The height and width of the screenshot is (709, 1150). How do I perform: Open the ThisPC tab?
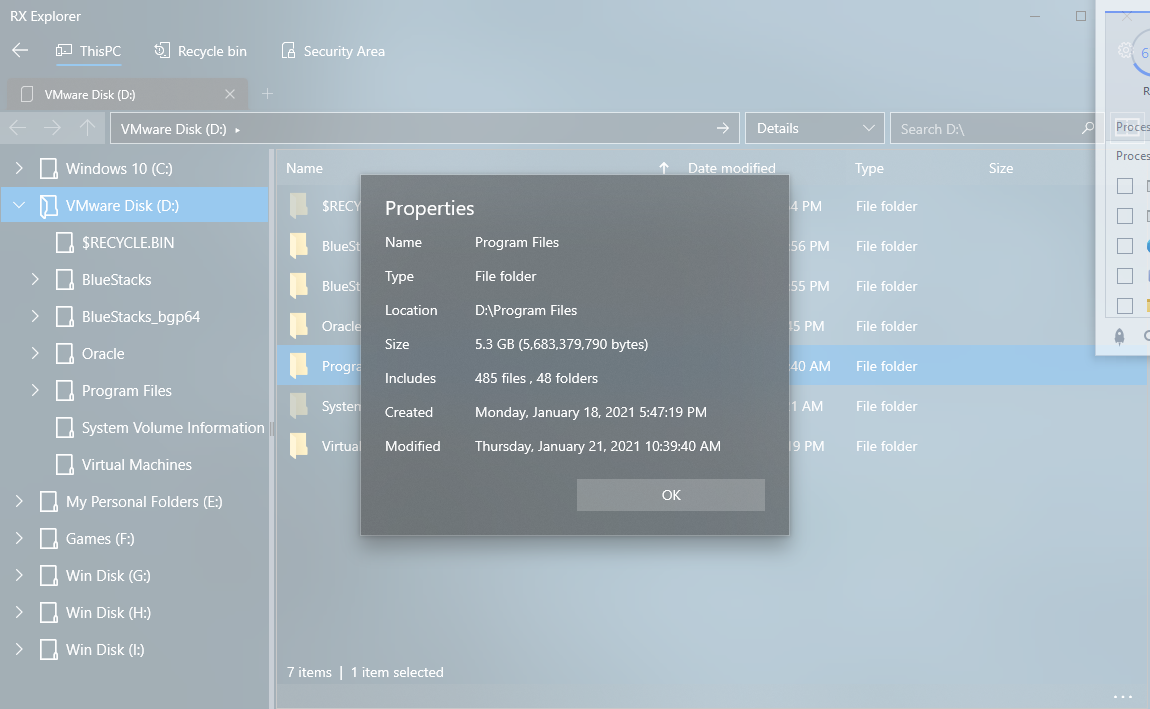click(x=89, y=51)
